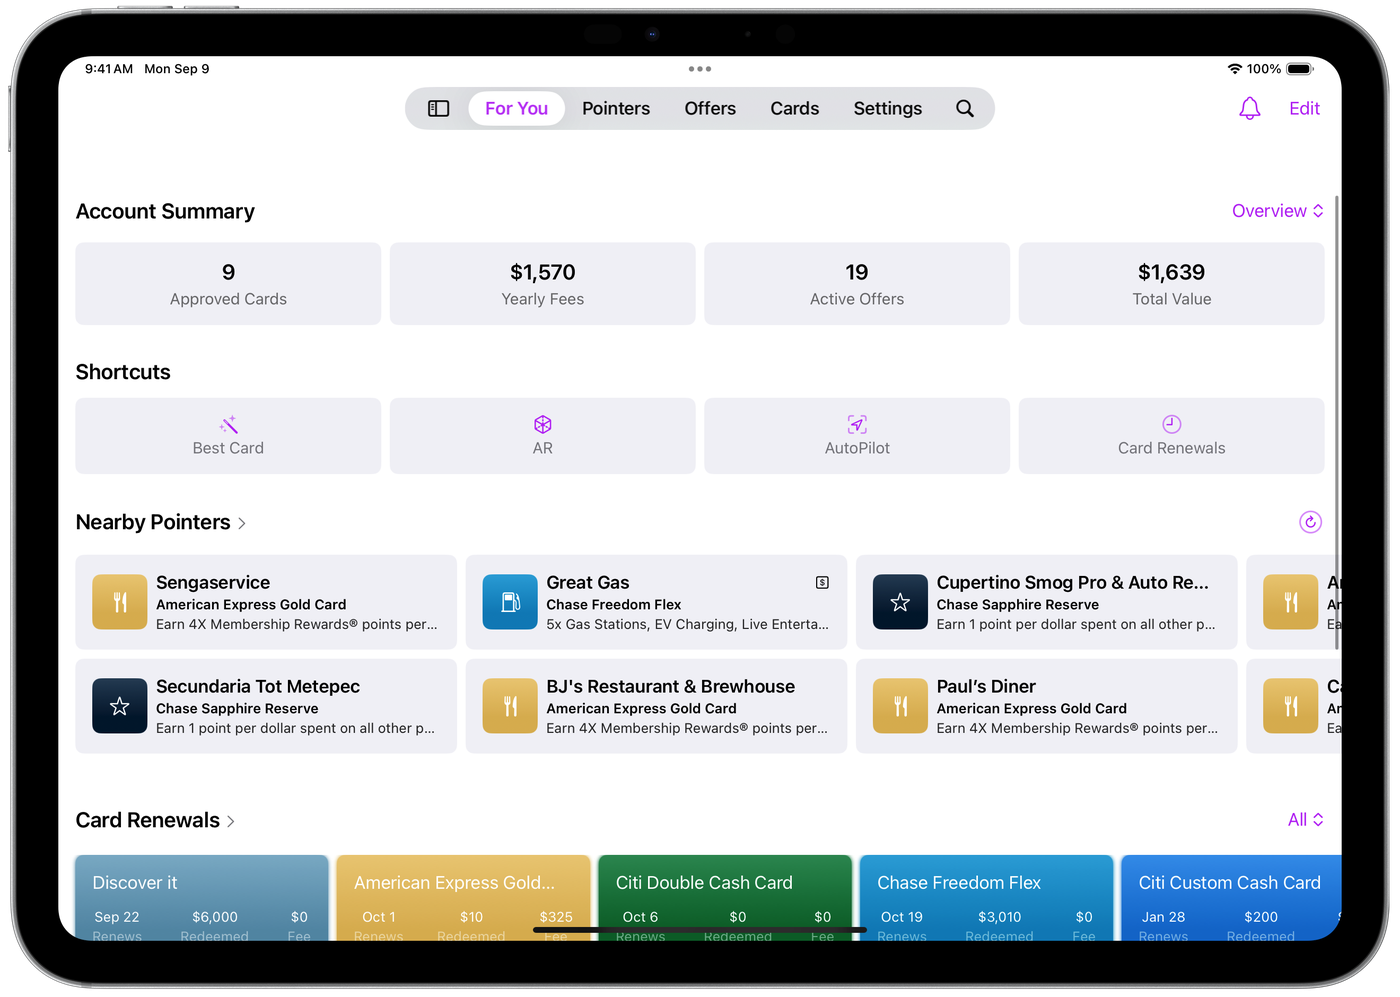Viewport: 1400px width, 997px height.
Task: Refresh nearby pointers with circular arrow icon
Action: [x=1310, y=522]
